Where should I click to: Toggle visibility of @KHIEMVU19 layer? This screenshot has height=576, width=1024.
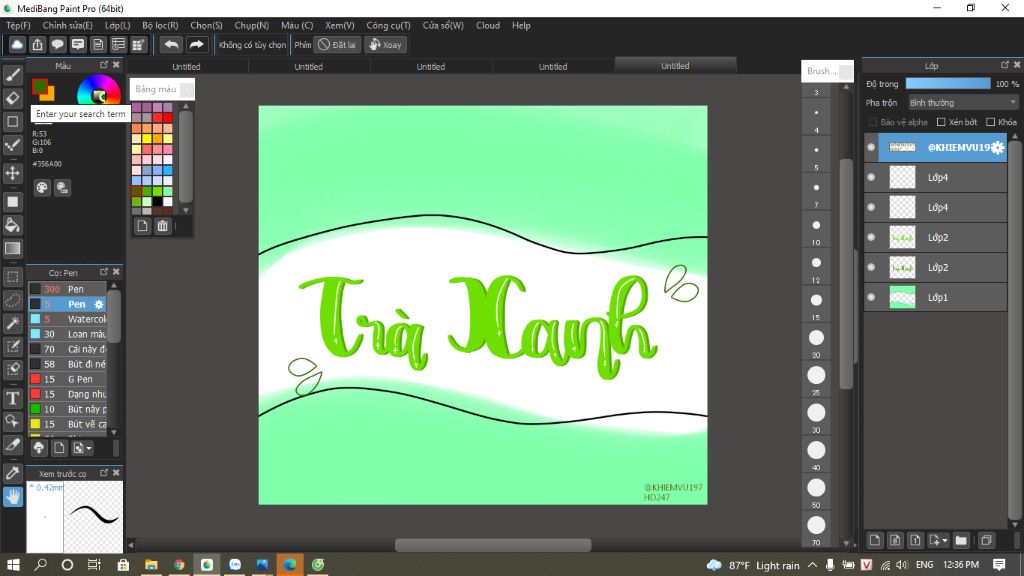[x=871, y=147]
